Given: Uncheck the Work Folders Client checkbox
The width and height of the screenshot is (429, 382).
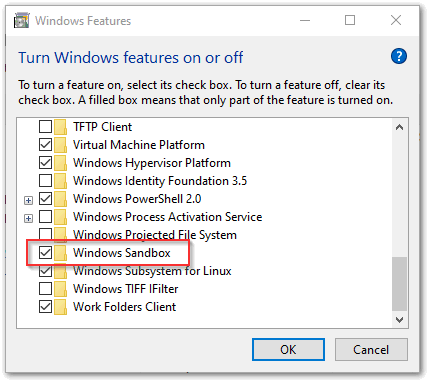Looking at the screenshot, I should pyautogui.click(x=45, y=307).
